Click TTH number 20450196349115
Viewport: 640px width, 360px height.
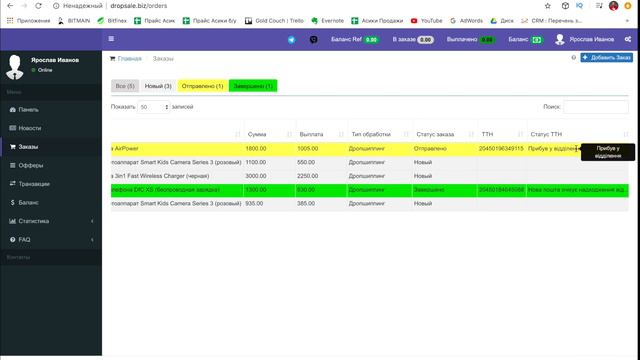point(501,149)
